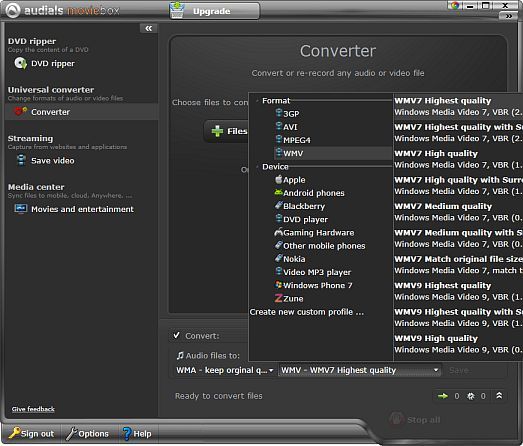The height and width of the screenshot is (446, 523).
Task: Click the gear processing count icon
Action: pyautogui.click(x=471, y=396)
